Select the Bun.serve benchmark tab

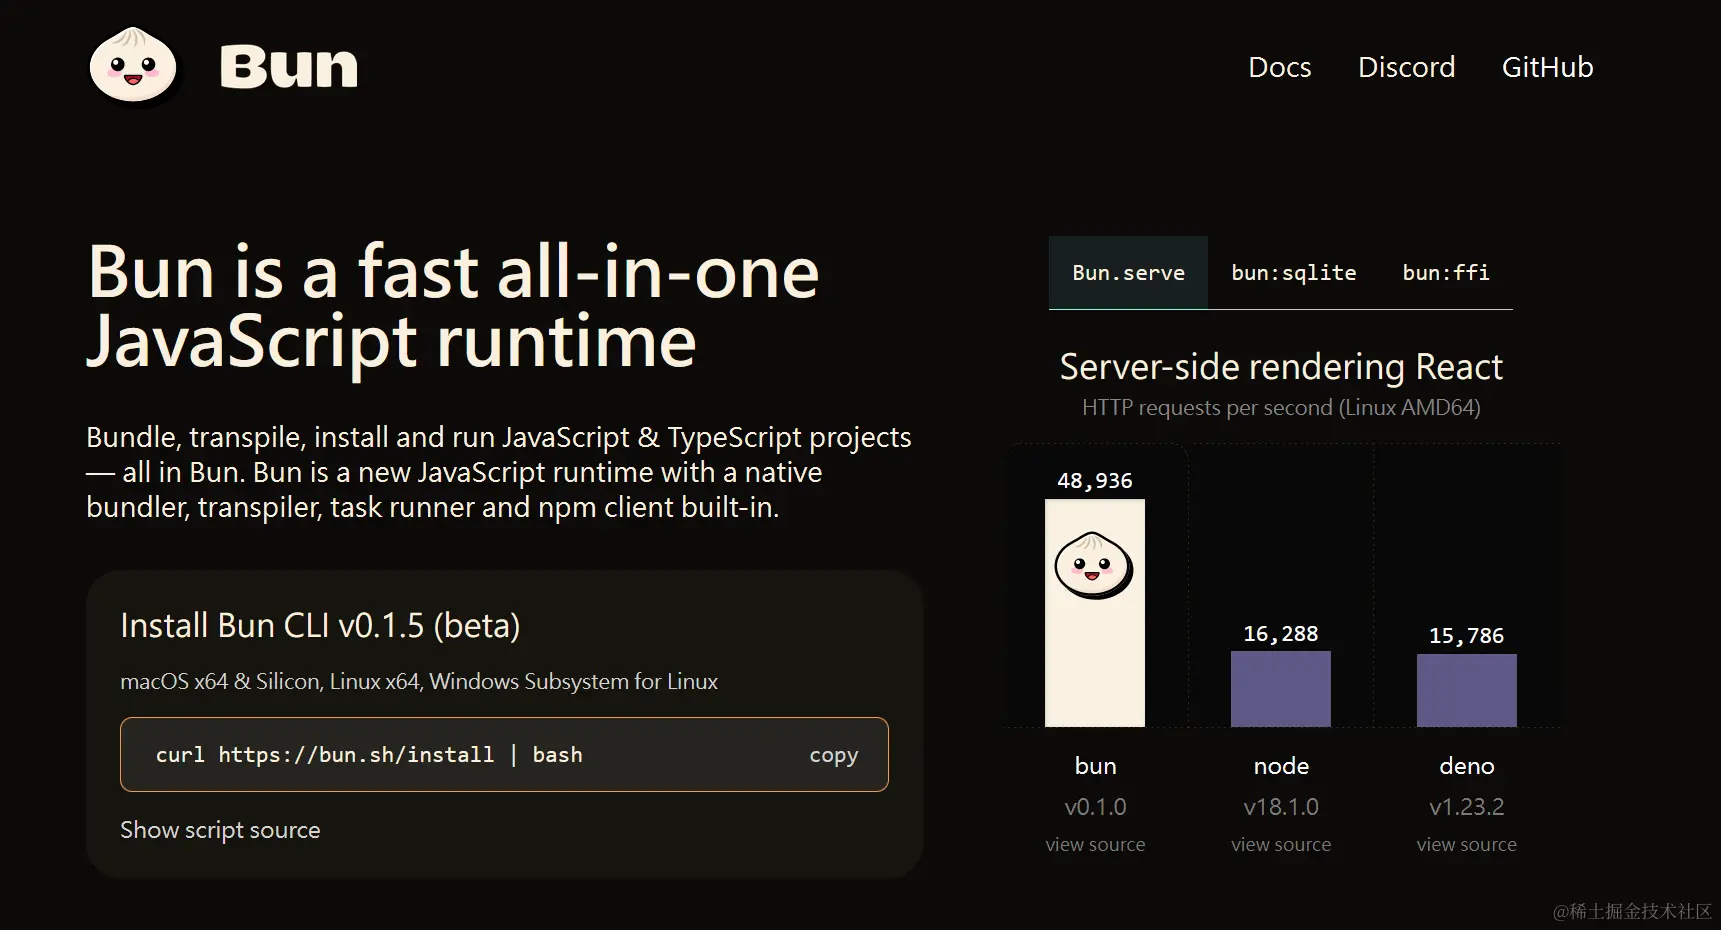point(1128,273)
